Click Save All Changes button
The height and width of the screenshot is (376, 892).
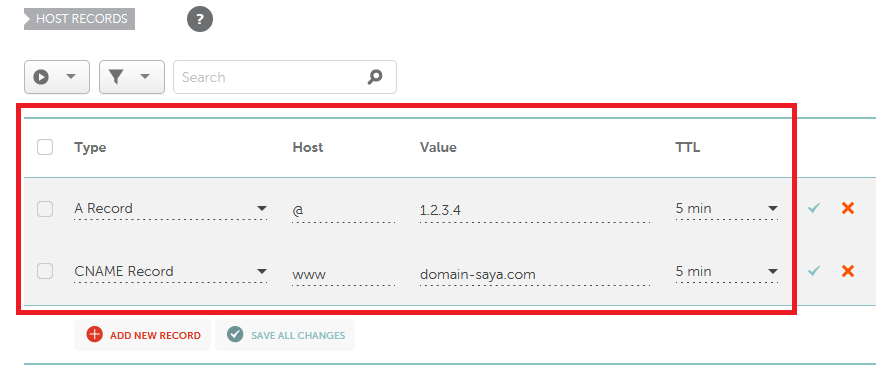click(x=285, y=335)
